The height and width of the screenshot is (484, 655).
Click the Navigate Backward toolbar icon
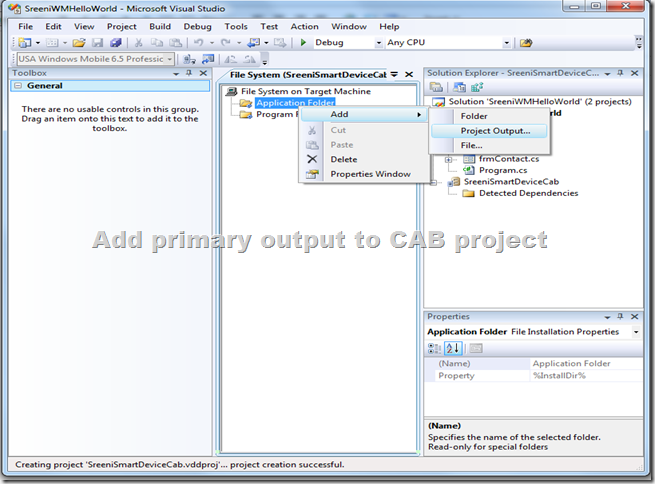(254, 43)
